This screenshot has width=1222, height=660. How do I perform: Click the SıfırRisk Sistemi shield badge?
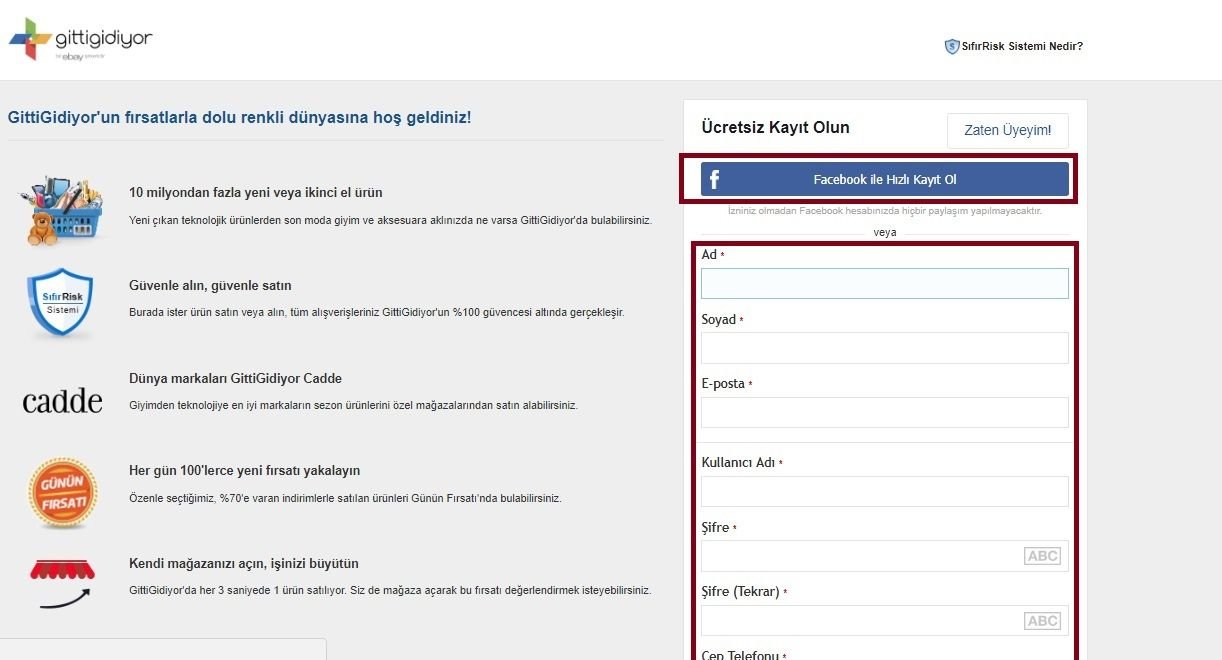pyautogui.click(x=61, y=302)
